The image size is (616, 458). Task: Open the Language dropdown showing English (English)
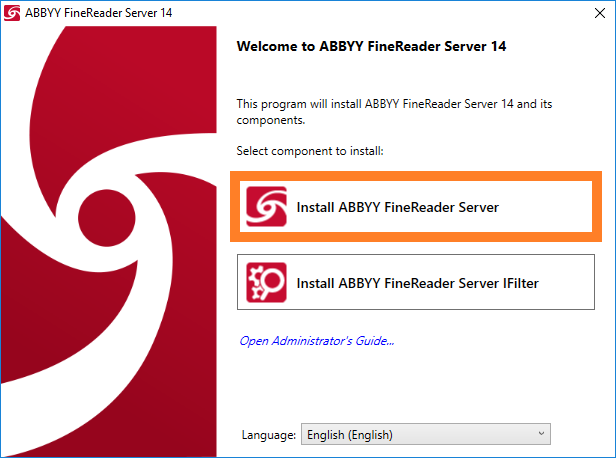click(x=426, y=434)
